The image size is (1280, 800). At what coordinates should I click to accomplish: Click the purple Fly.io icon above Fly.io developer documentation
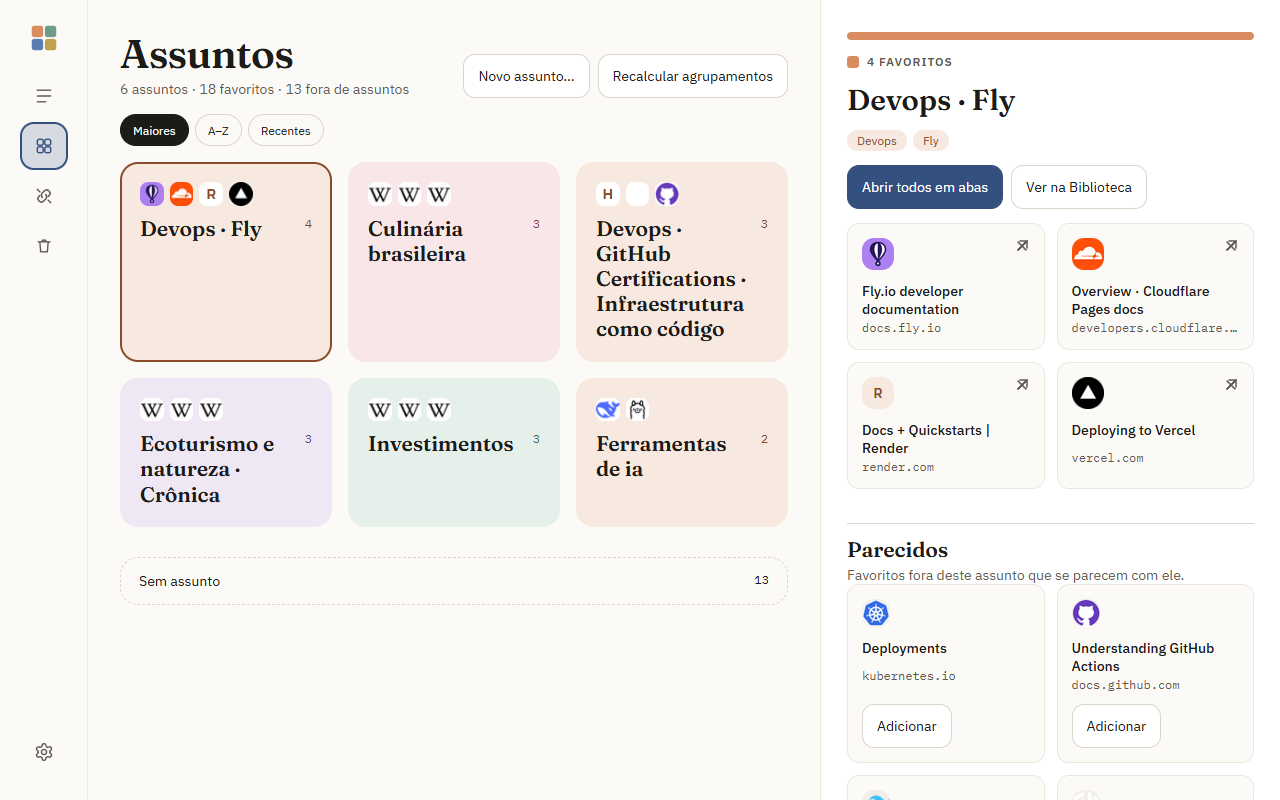tap(878, 255)
